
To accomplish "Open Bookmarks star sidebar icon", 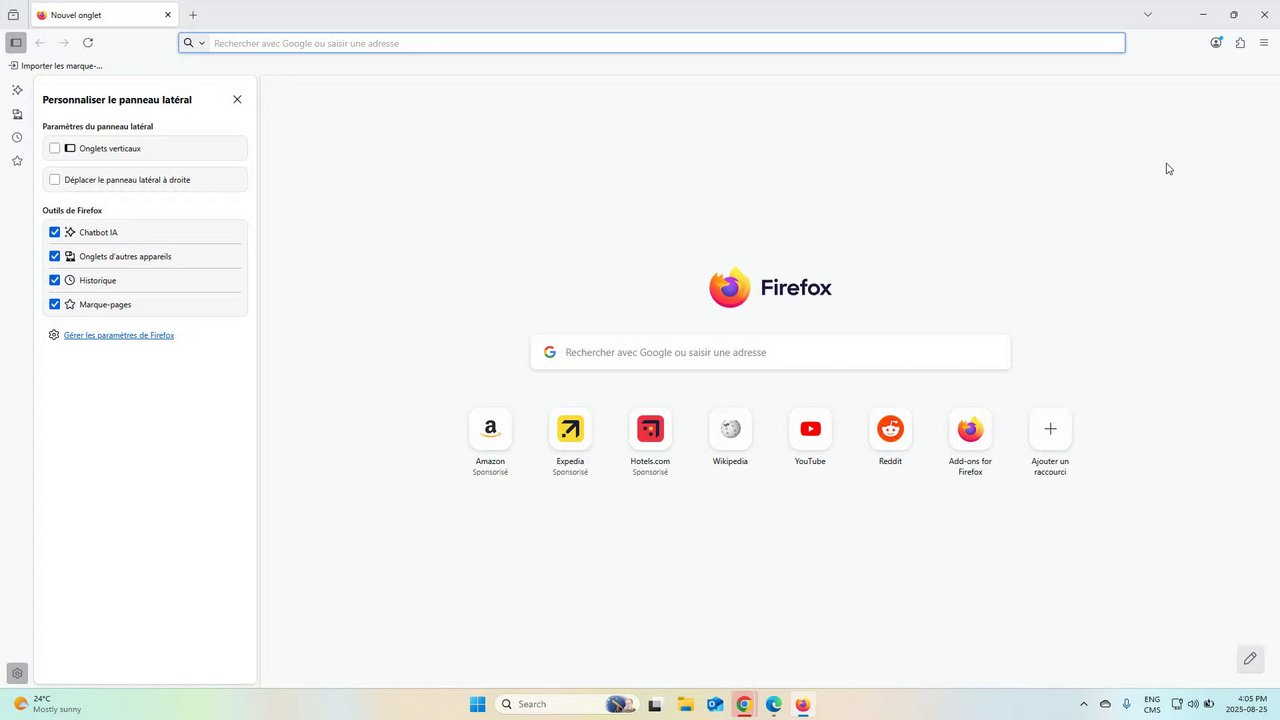I will (17, 161).
